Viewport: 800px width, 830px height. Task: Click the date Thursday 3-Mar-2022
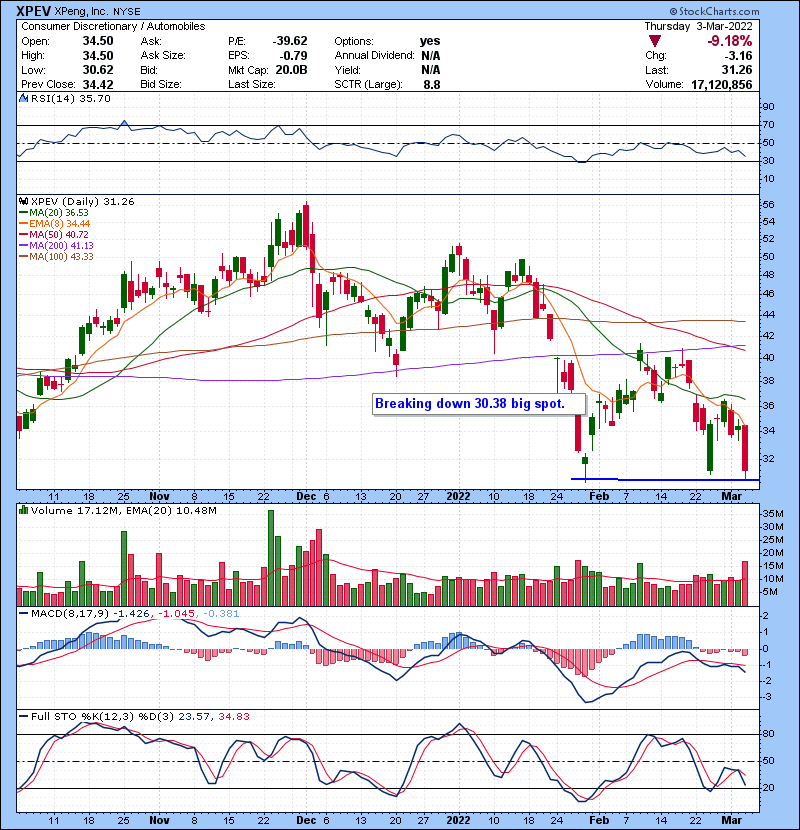click(698, 26)
